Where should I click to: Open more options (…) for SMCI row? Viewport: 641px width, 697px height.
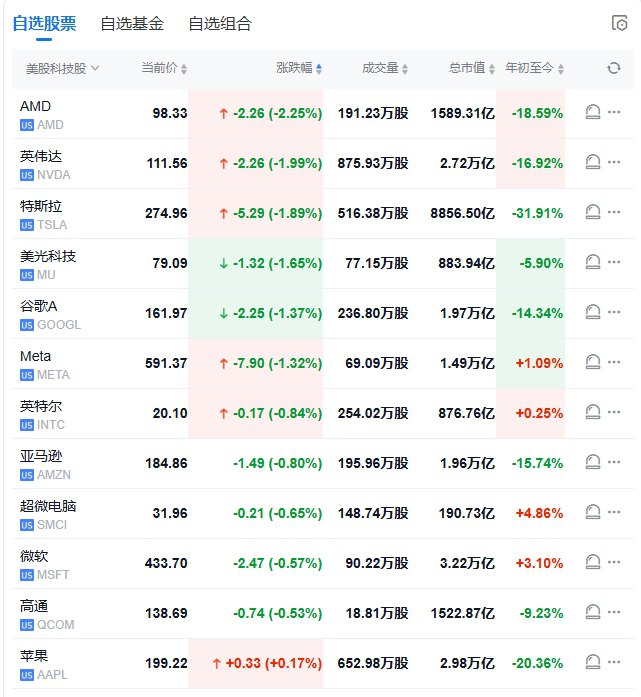pyautogui.click(x=614, y=512)
